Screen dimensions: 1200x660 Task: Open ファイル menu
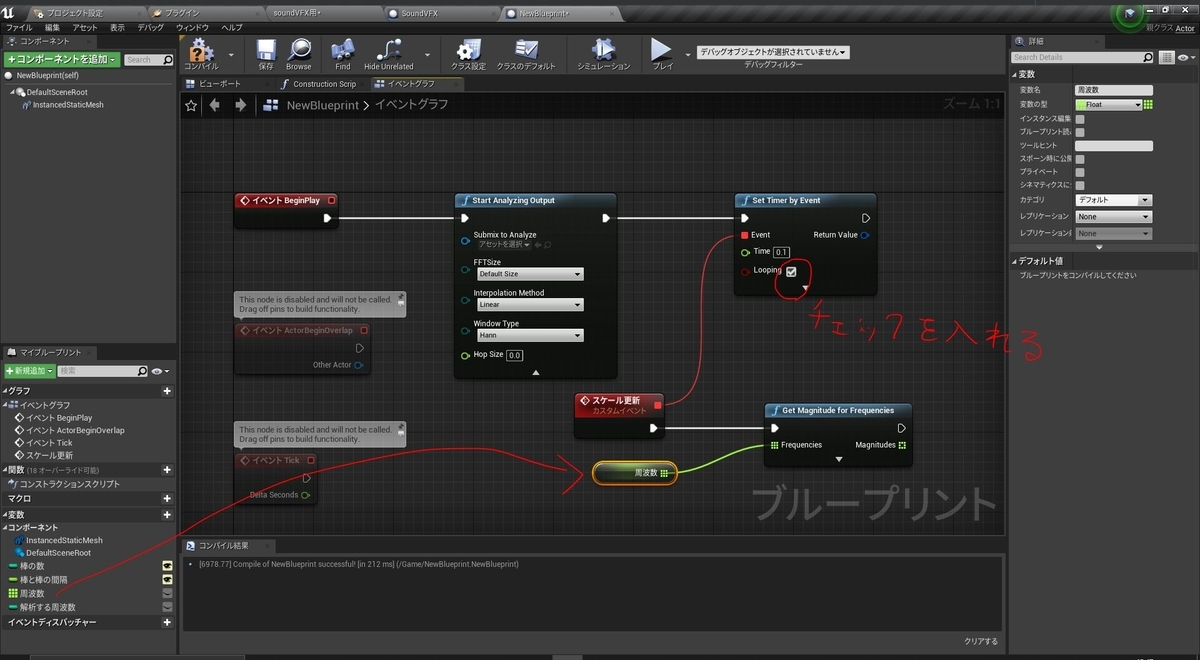(x=20, y=28)
